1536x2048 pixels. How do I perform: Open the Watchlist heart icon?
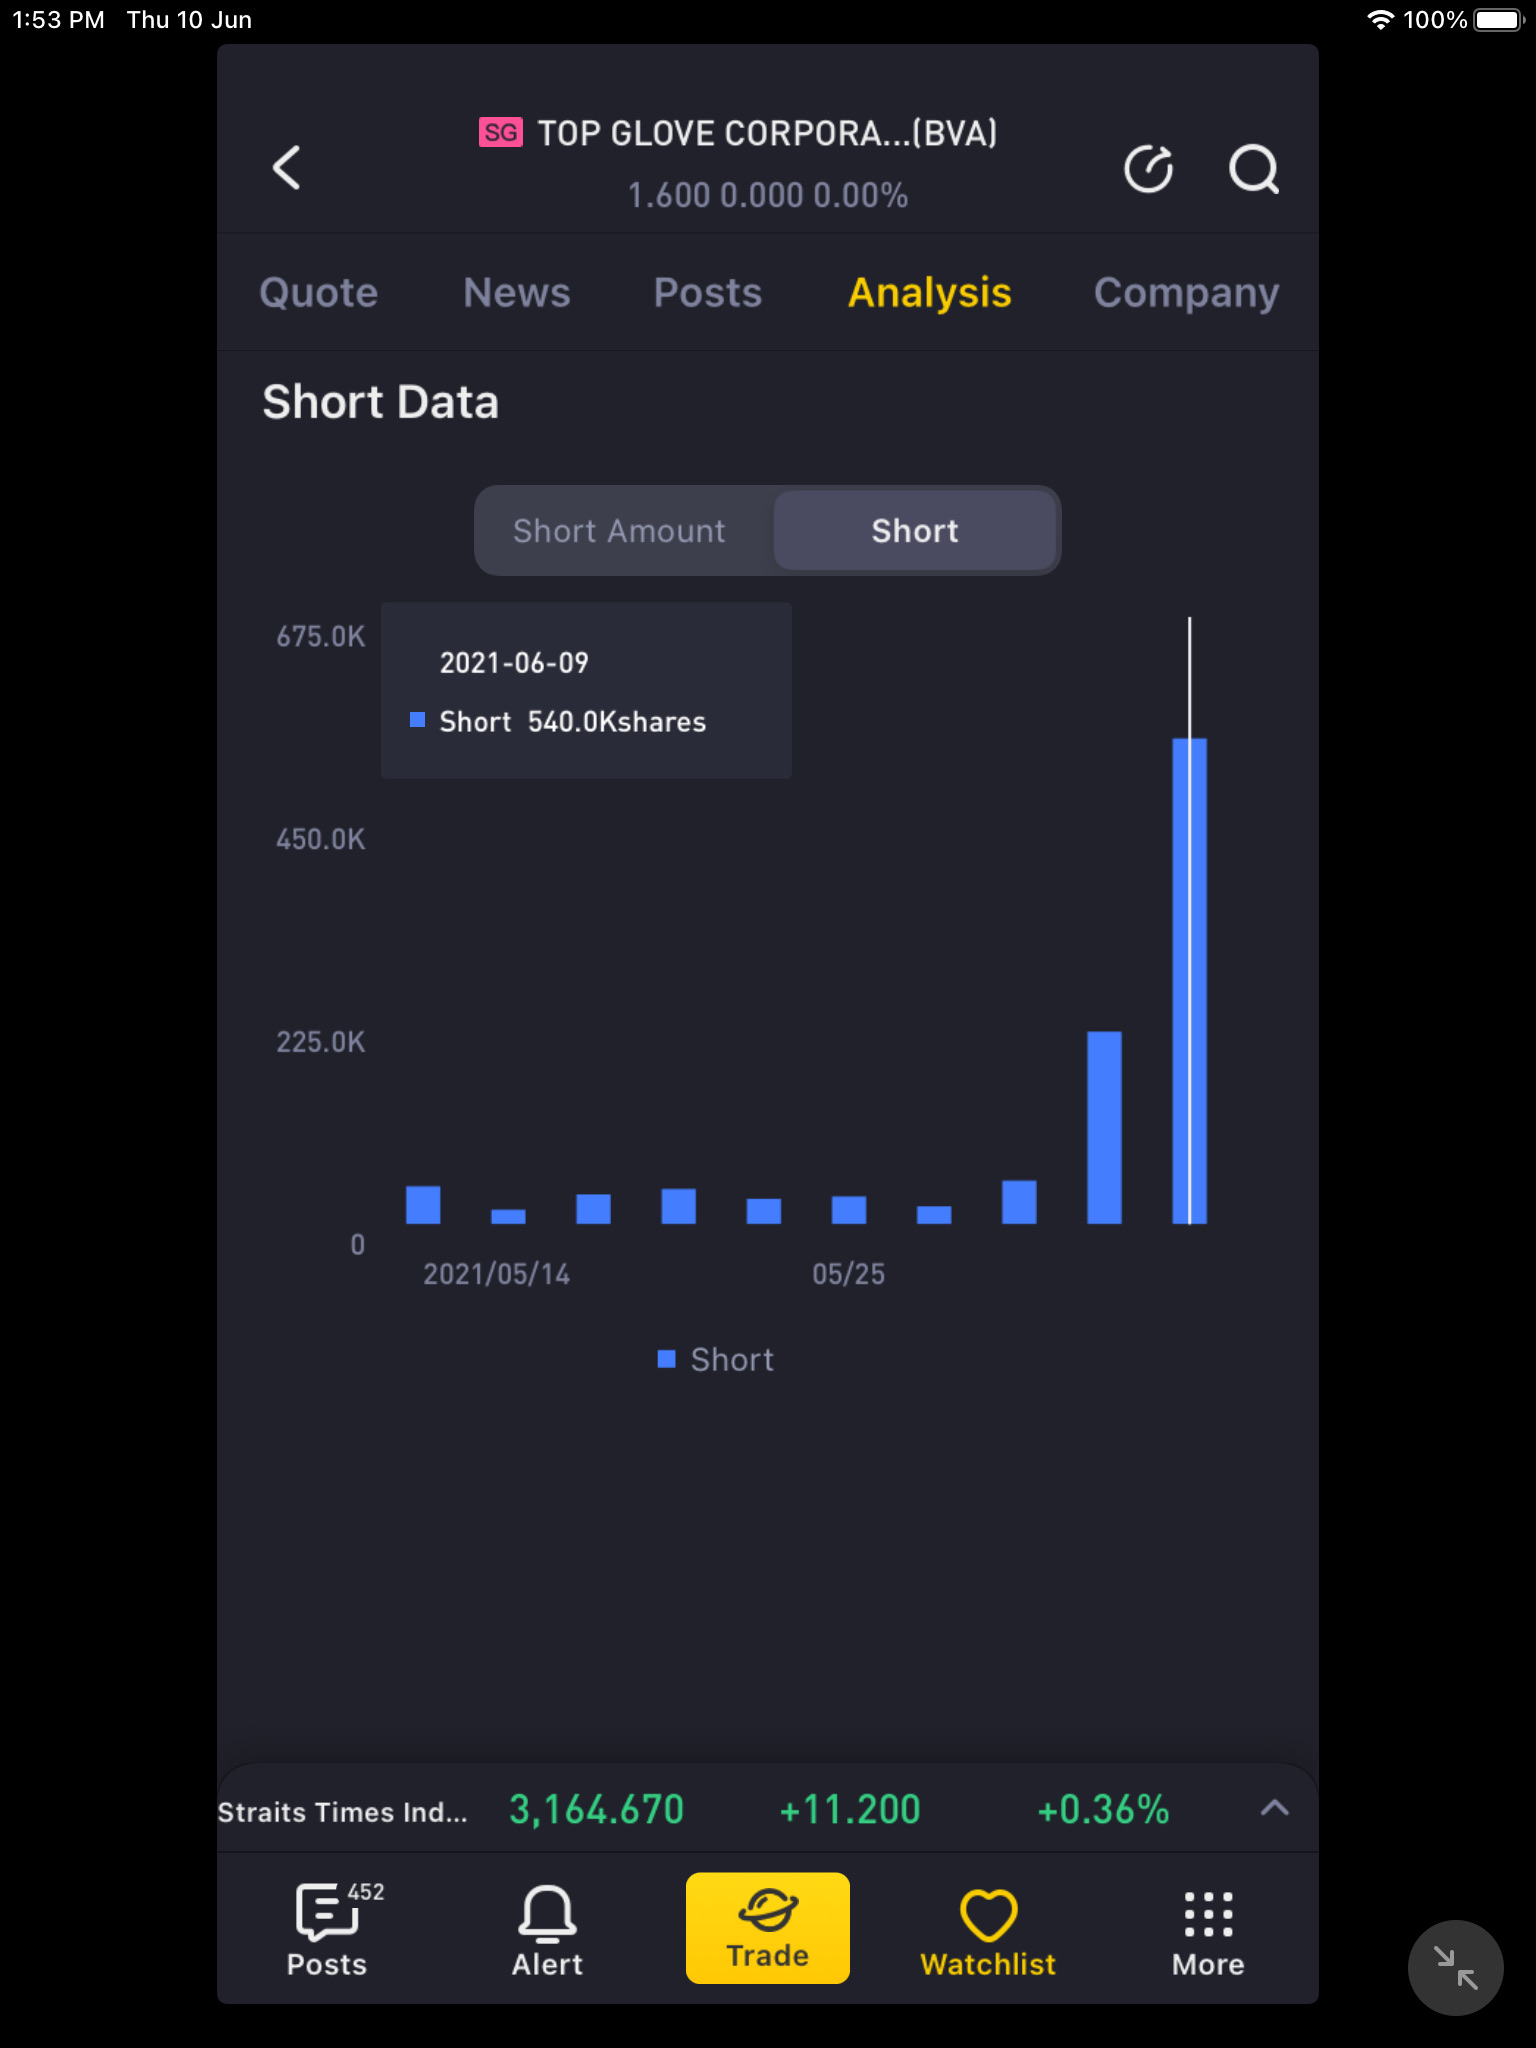pos(988,1930)
